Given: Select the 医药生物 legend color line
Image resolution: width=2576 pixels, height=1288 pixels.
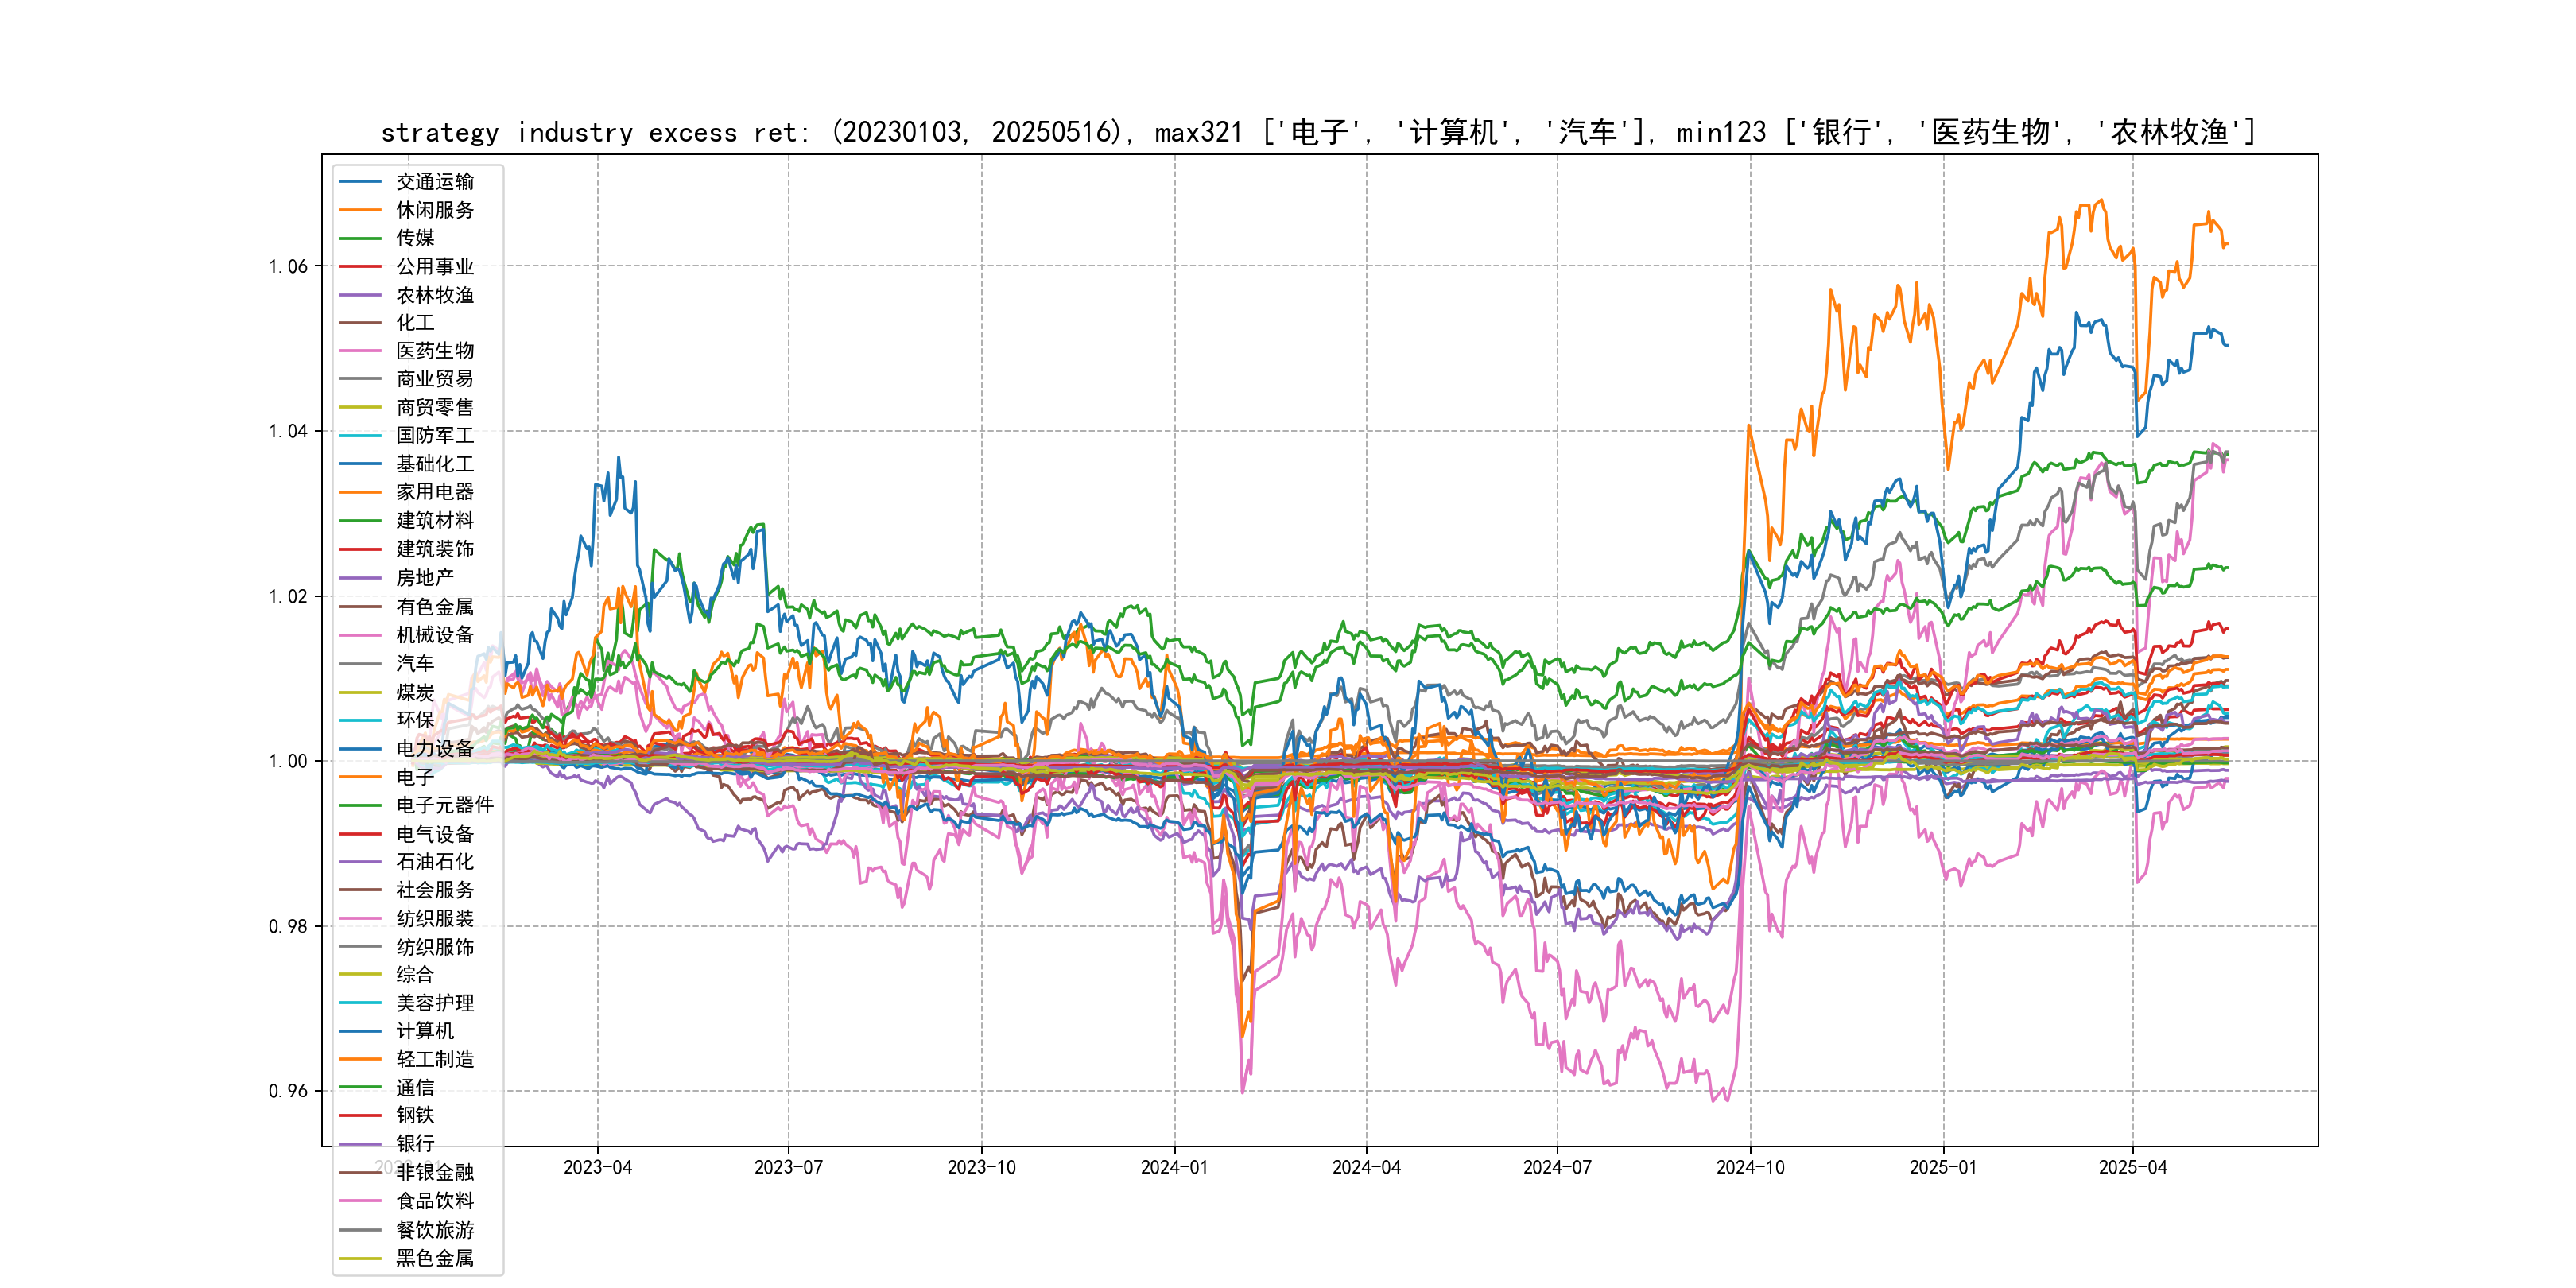Looking at the screenshot, I should coord(360,351).
